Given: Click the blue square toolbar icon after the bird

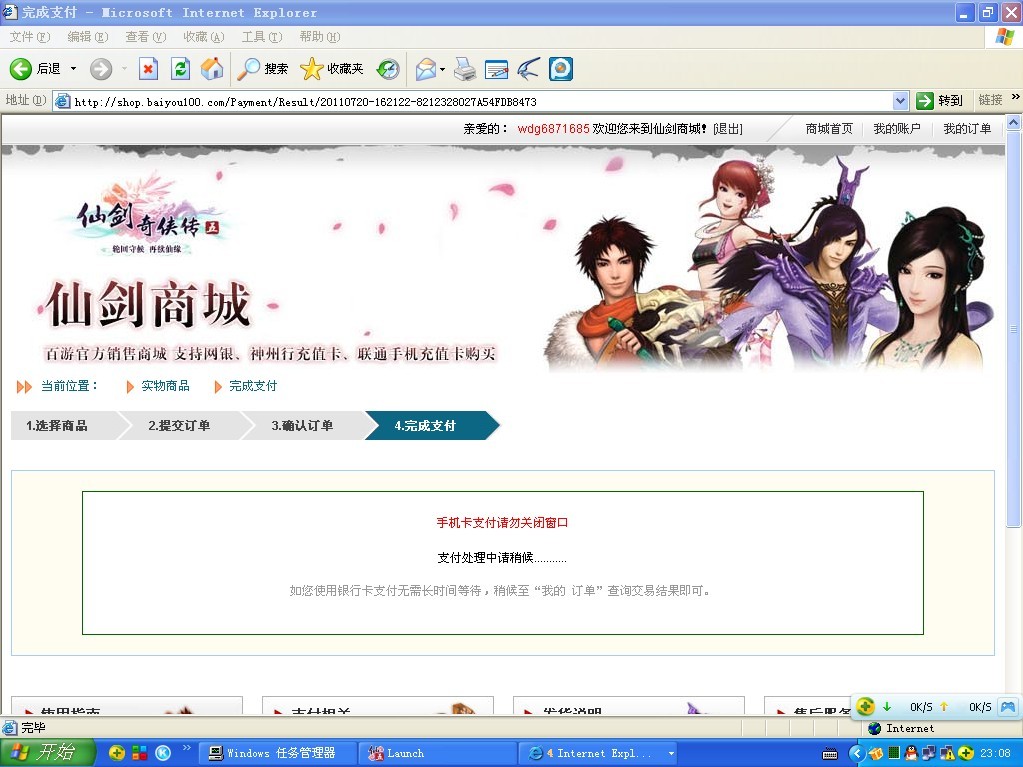Looking at the screenshot, I should 561,68.
